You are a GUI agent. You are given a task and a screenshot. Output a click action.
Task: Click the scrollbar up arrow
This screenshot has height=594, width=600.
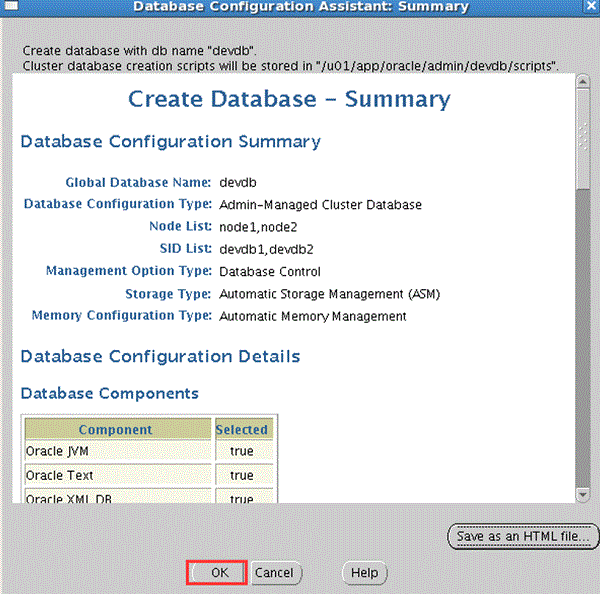pyautogui.click(x=582, y=82)
